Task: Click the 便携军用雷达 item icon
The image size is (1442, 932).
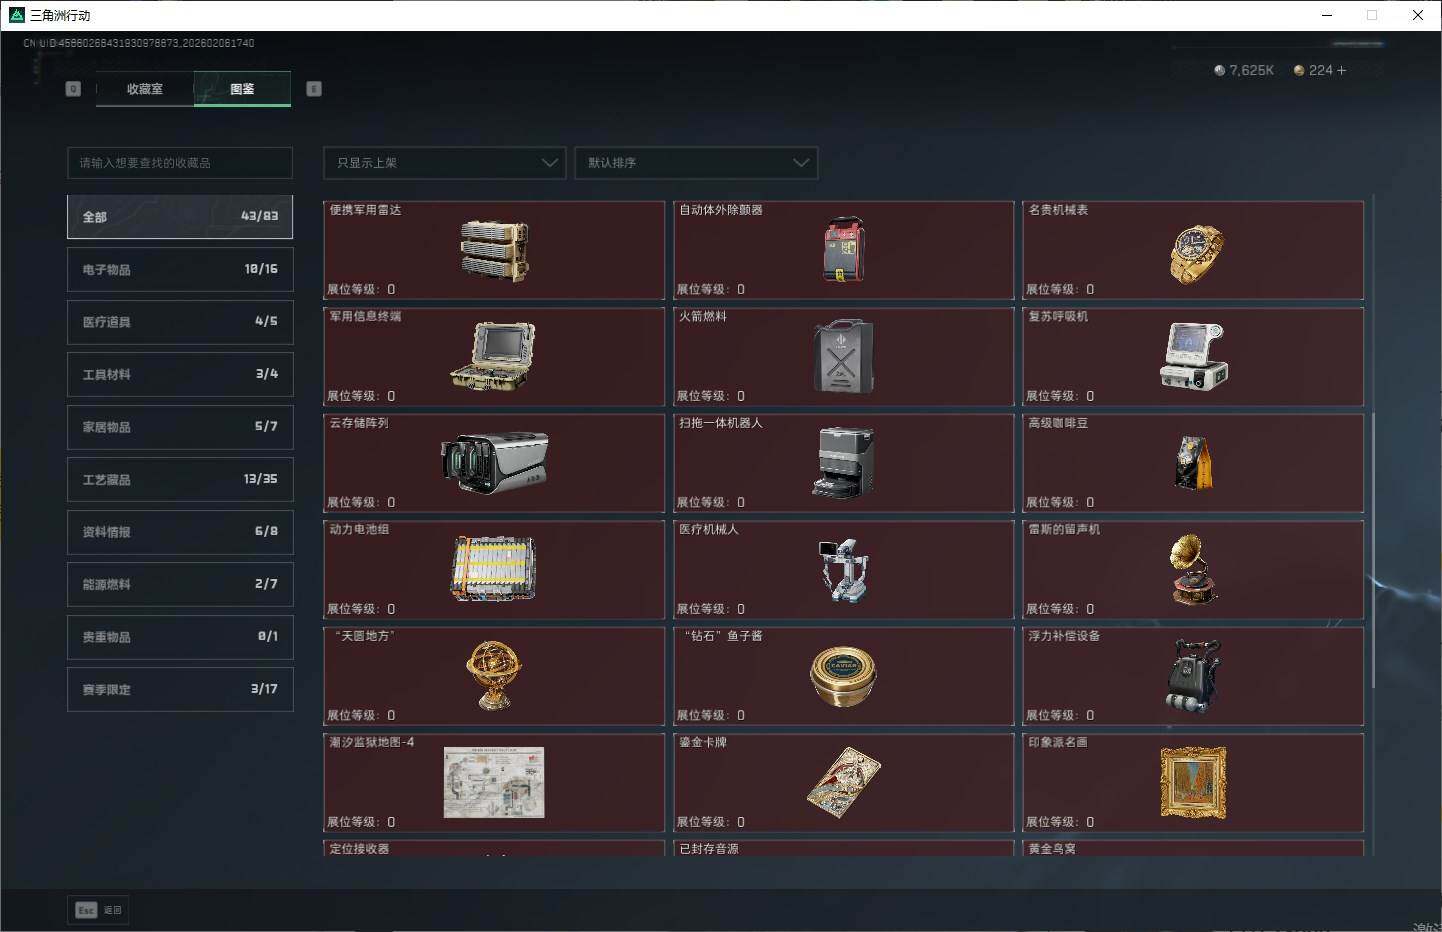Action: click(494, 250)
